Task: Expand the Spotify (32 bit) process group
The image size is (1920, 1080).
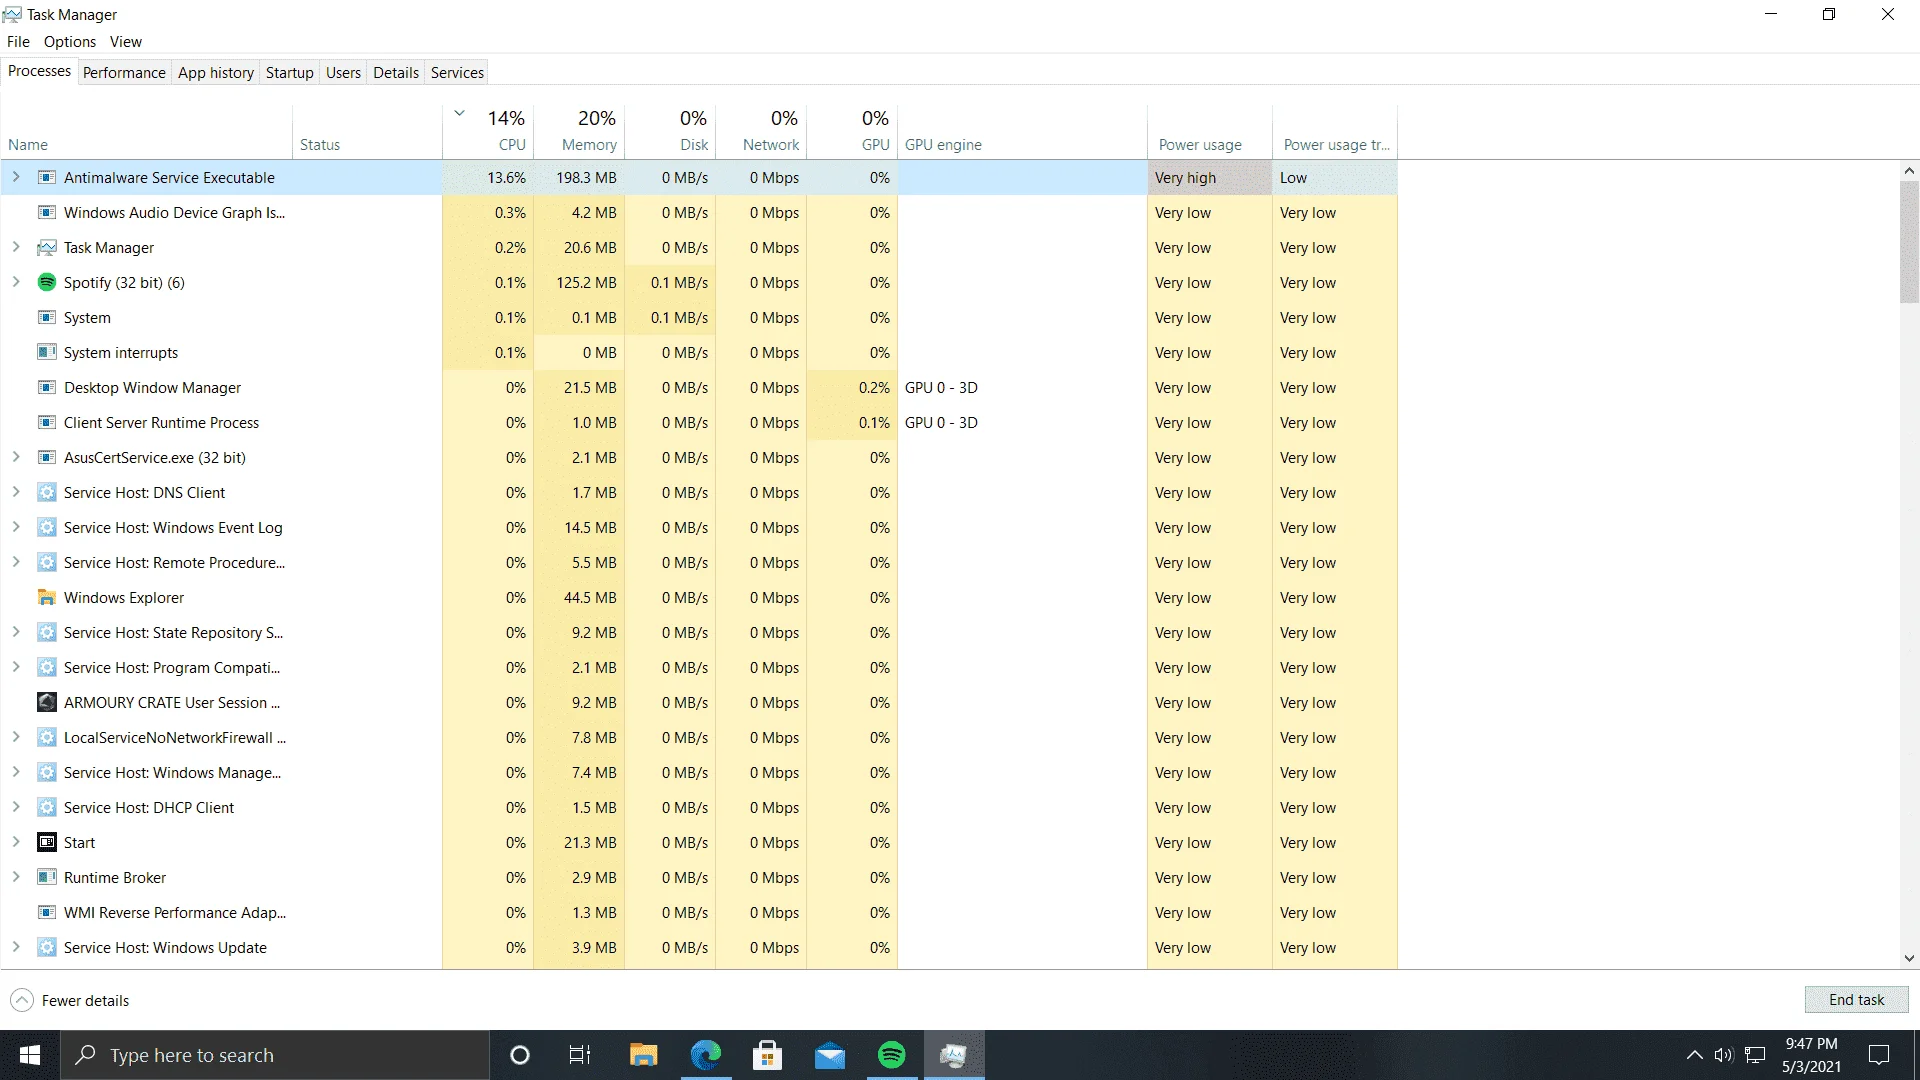Action: tap(16, 283)
